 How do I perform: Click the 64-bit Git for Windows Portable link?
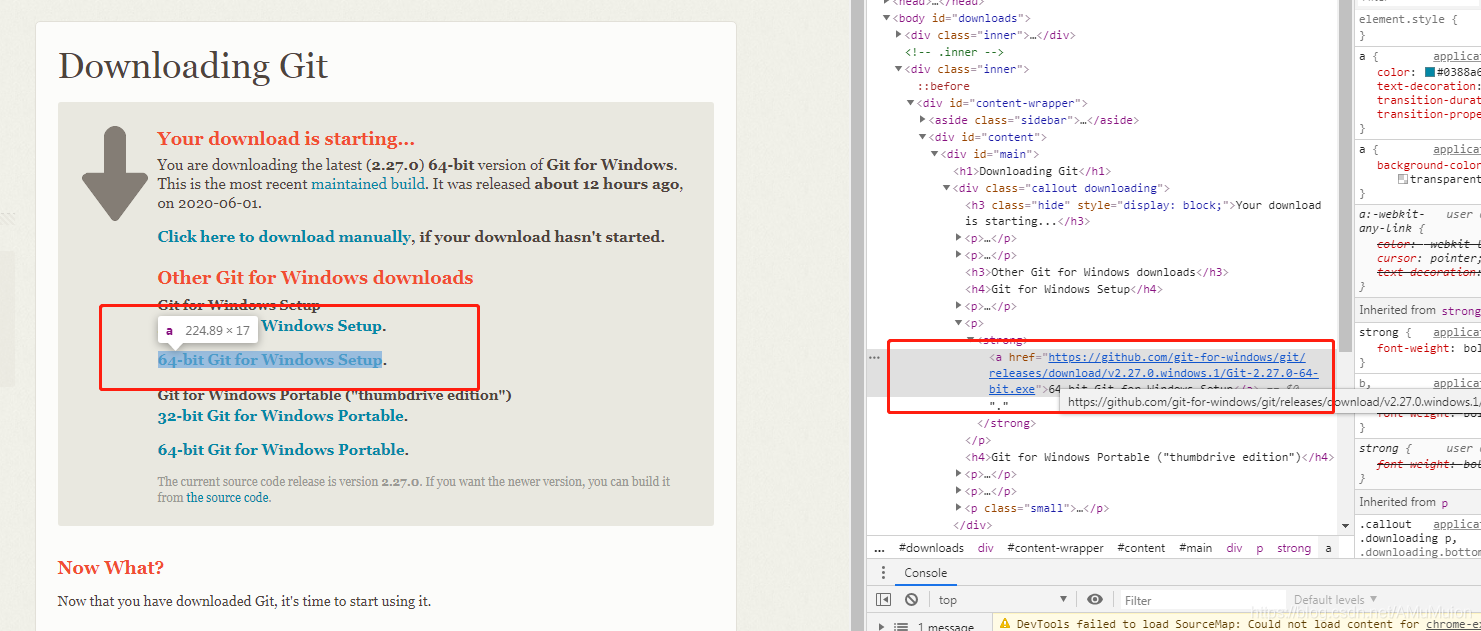281,450
